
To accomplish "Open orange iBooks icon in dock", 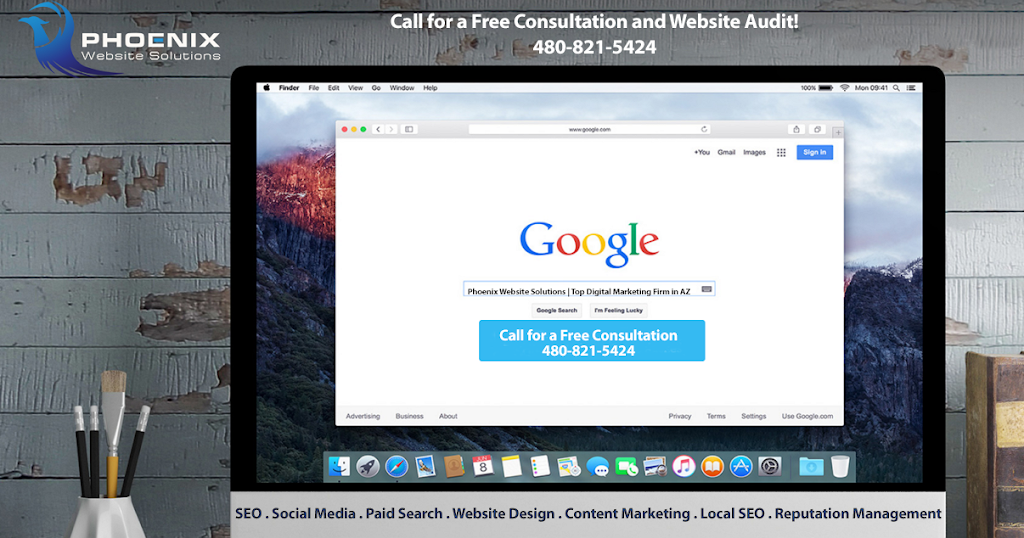I will pyautogui.click(x=712, y=466).
